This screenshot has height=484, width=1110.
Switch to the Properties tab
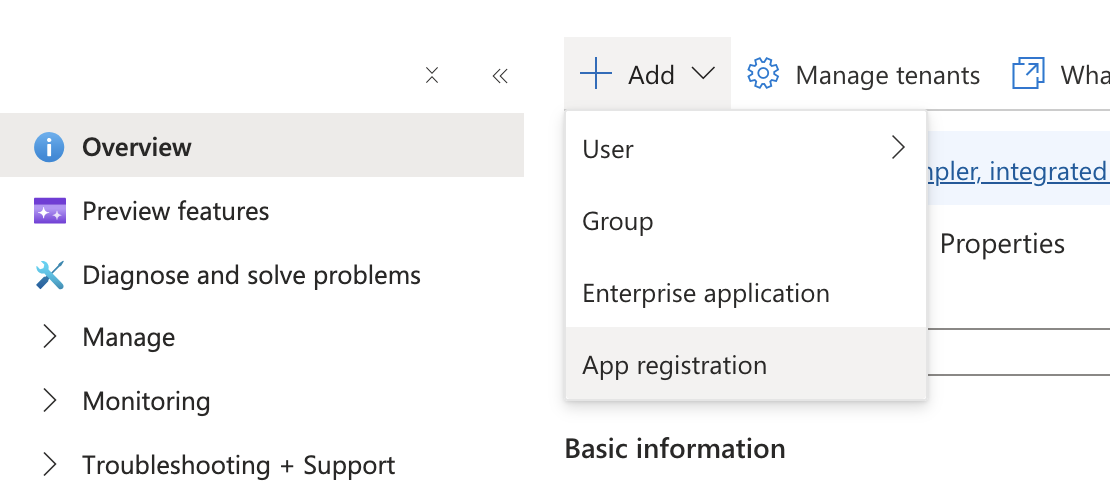click(x=1002, y=244)
